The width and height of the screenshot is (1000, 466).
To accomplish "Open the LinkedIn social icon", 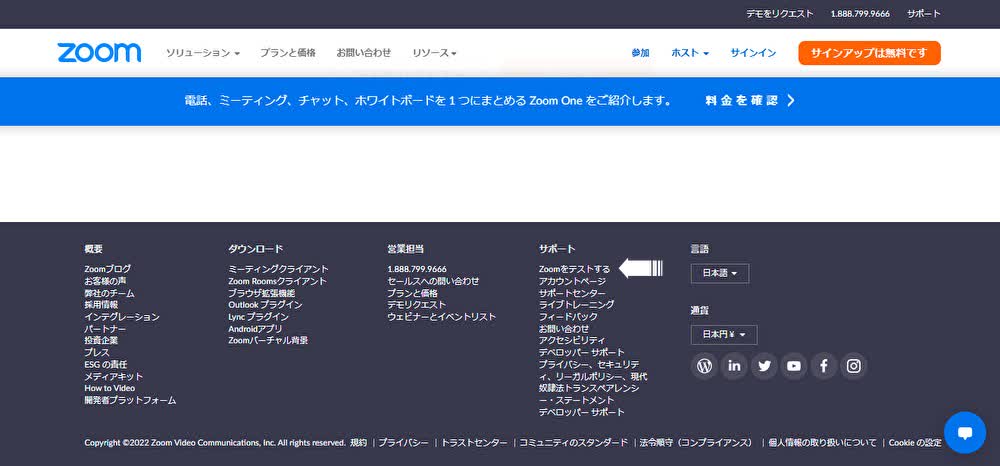I will [x=734, y=366].
